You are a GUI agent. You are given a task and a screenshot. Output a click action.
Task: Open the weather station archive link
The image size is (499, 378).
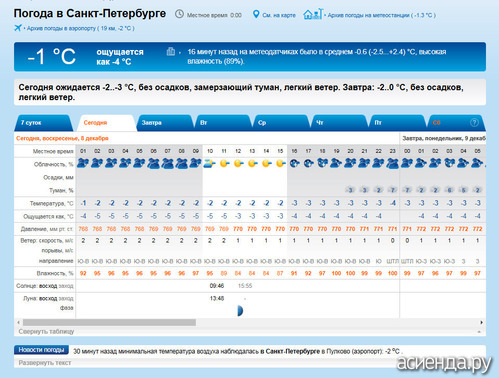[x=381, y=15]
